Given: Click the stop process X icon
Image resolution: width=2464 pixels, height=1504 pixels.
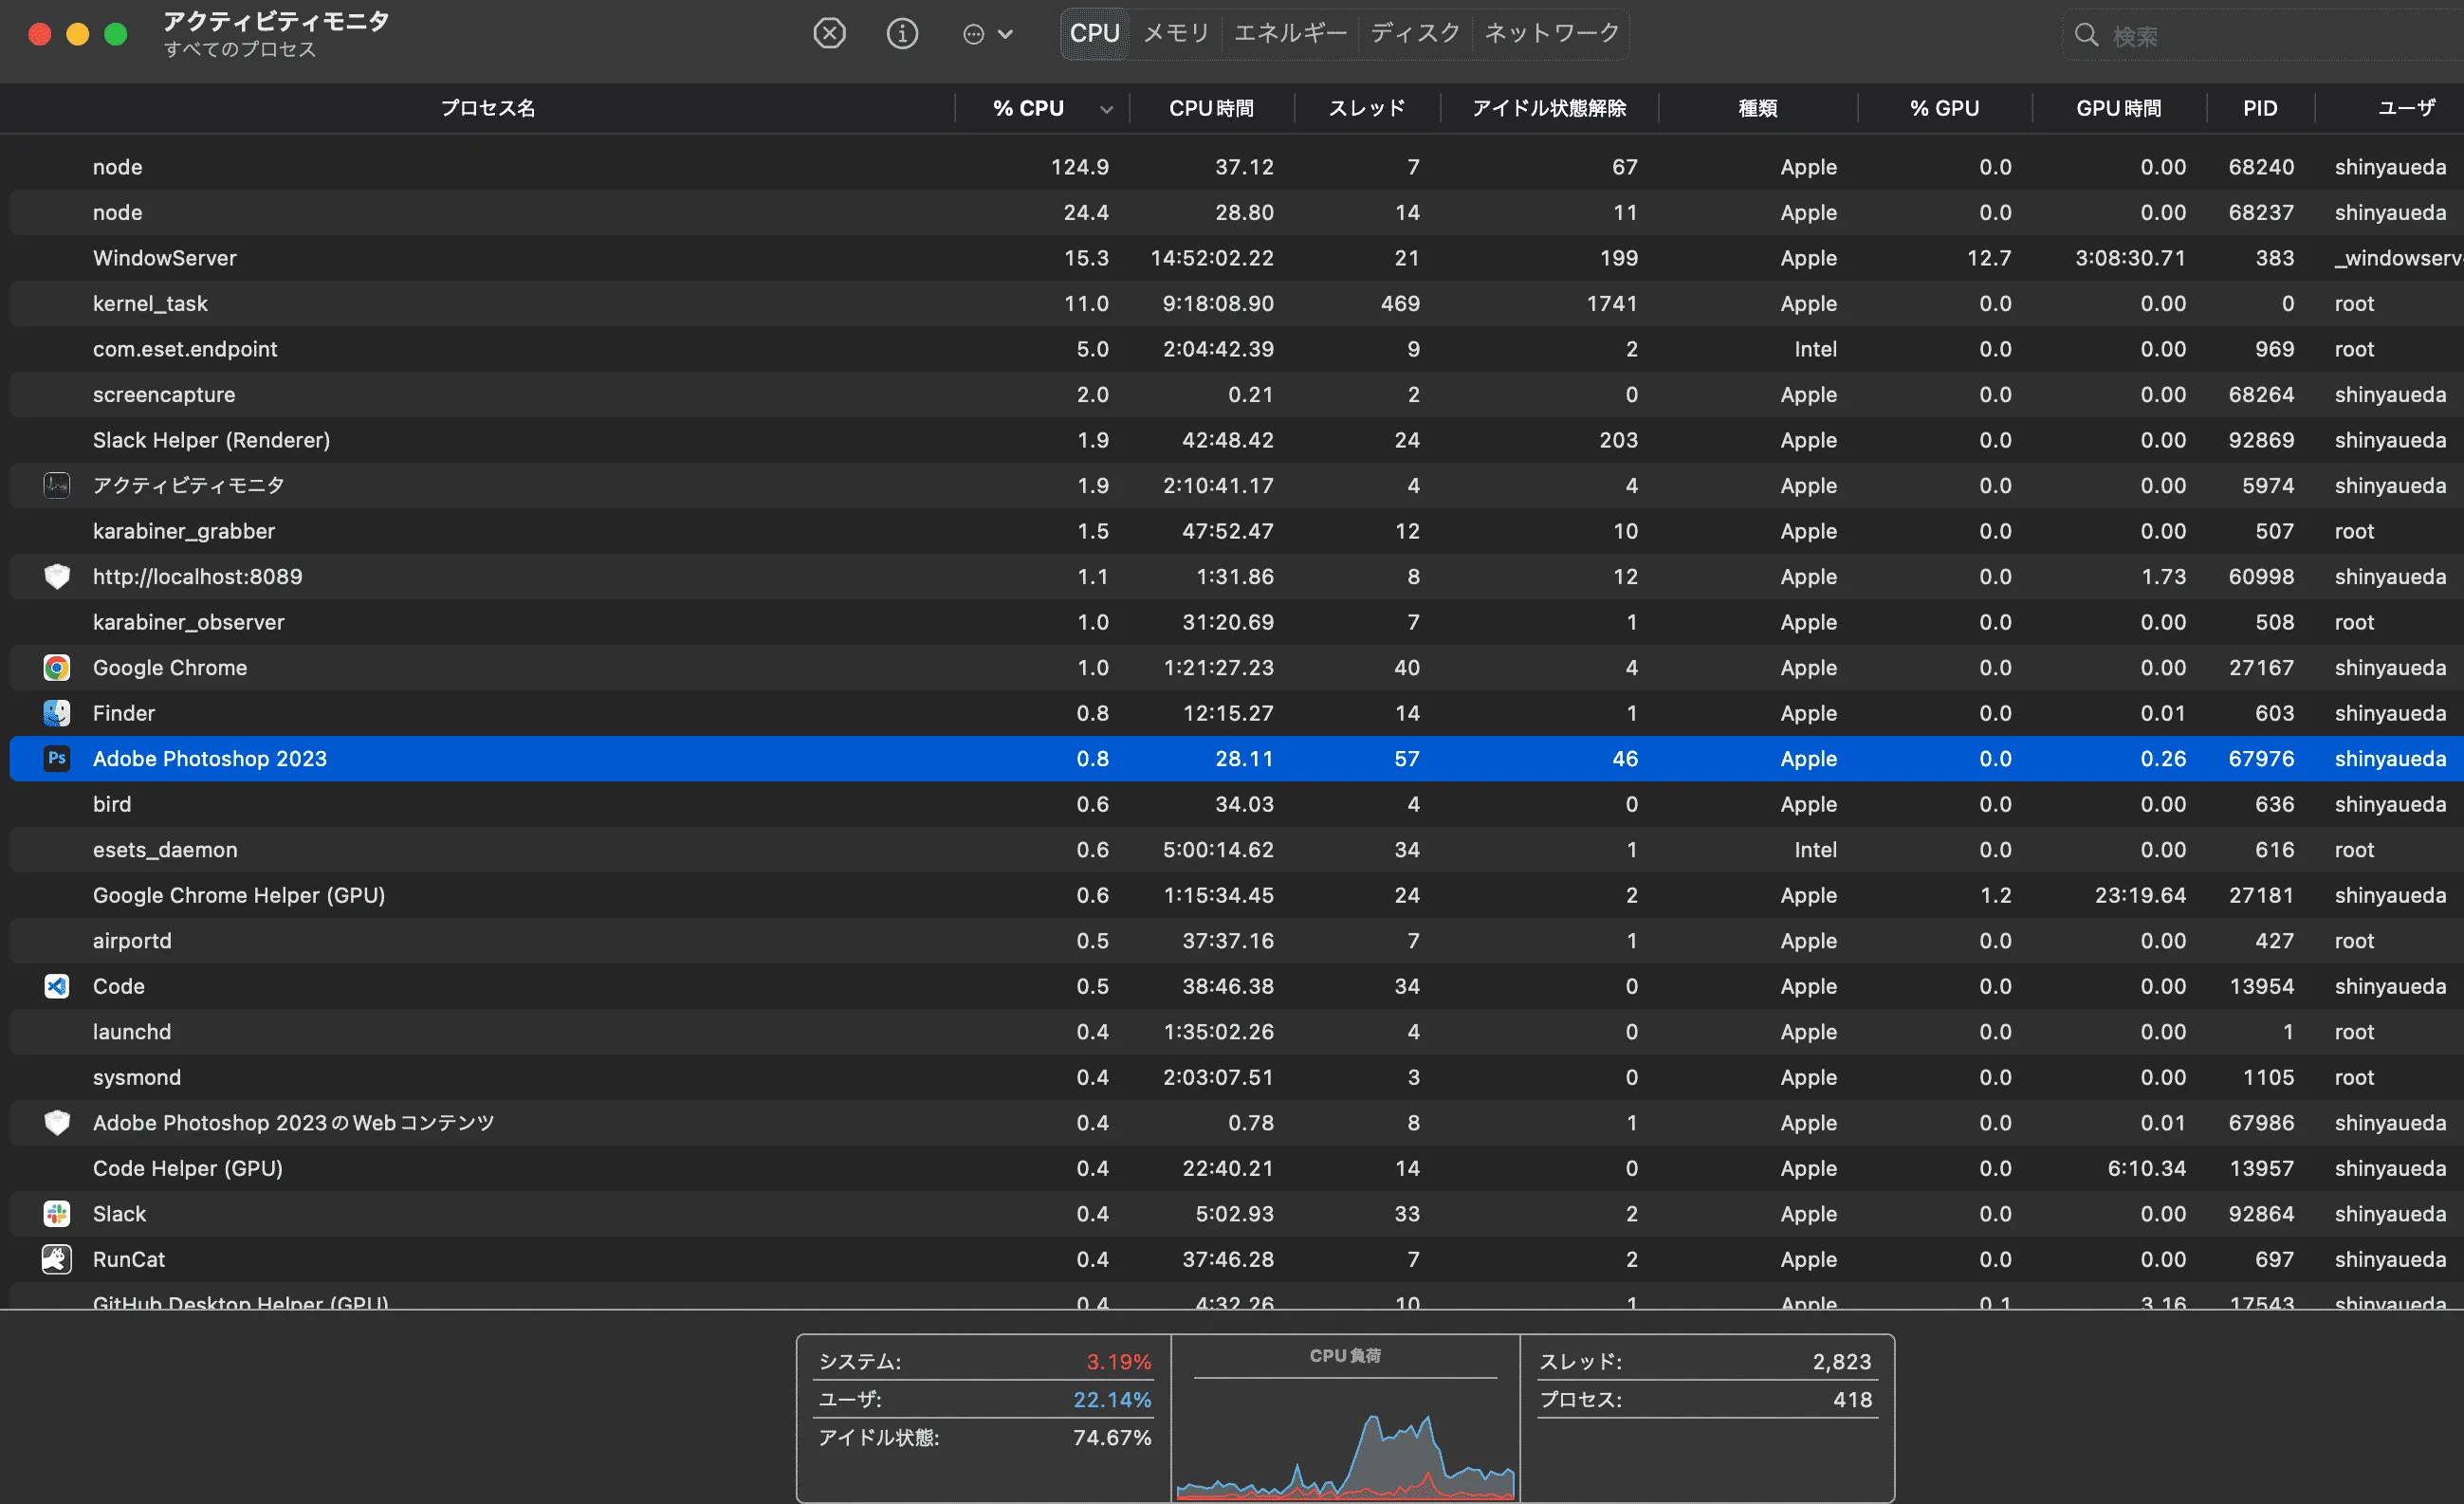Looking at the screenshot, I should pyautogui.click(x=829, y=34).
